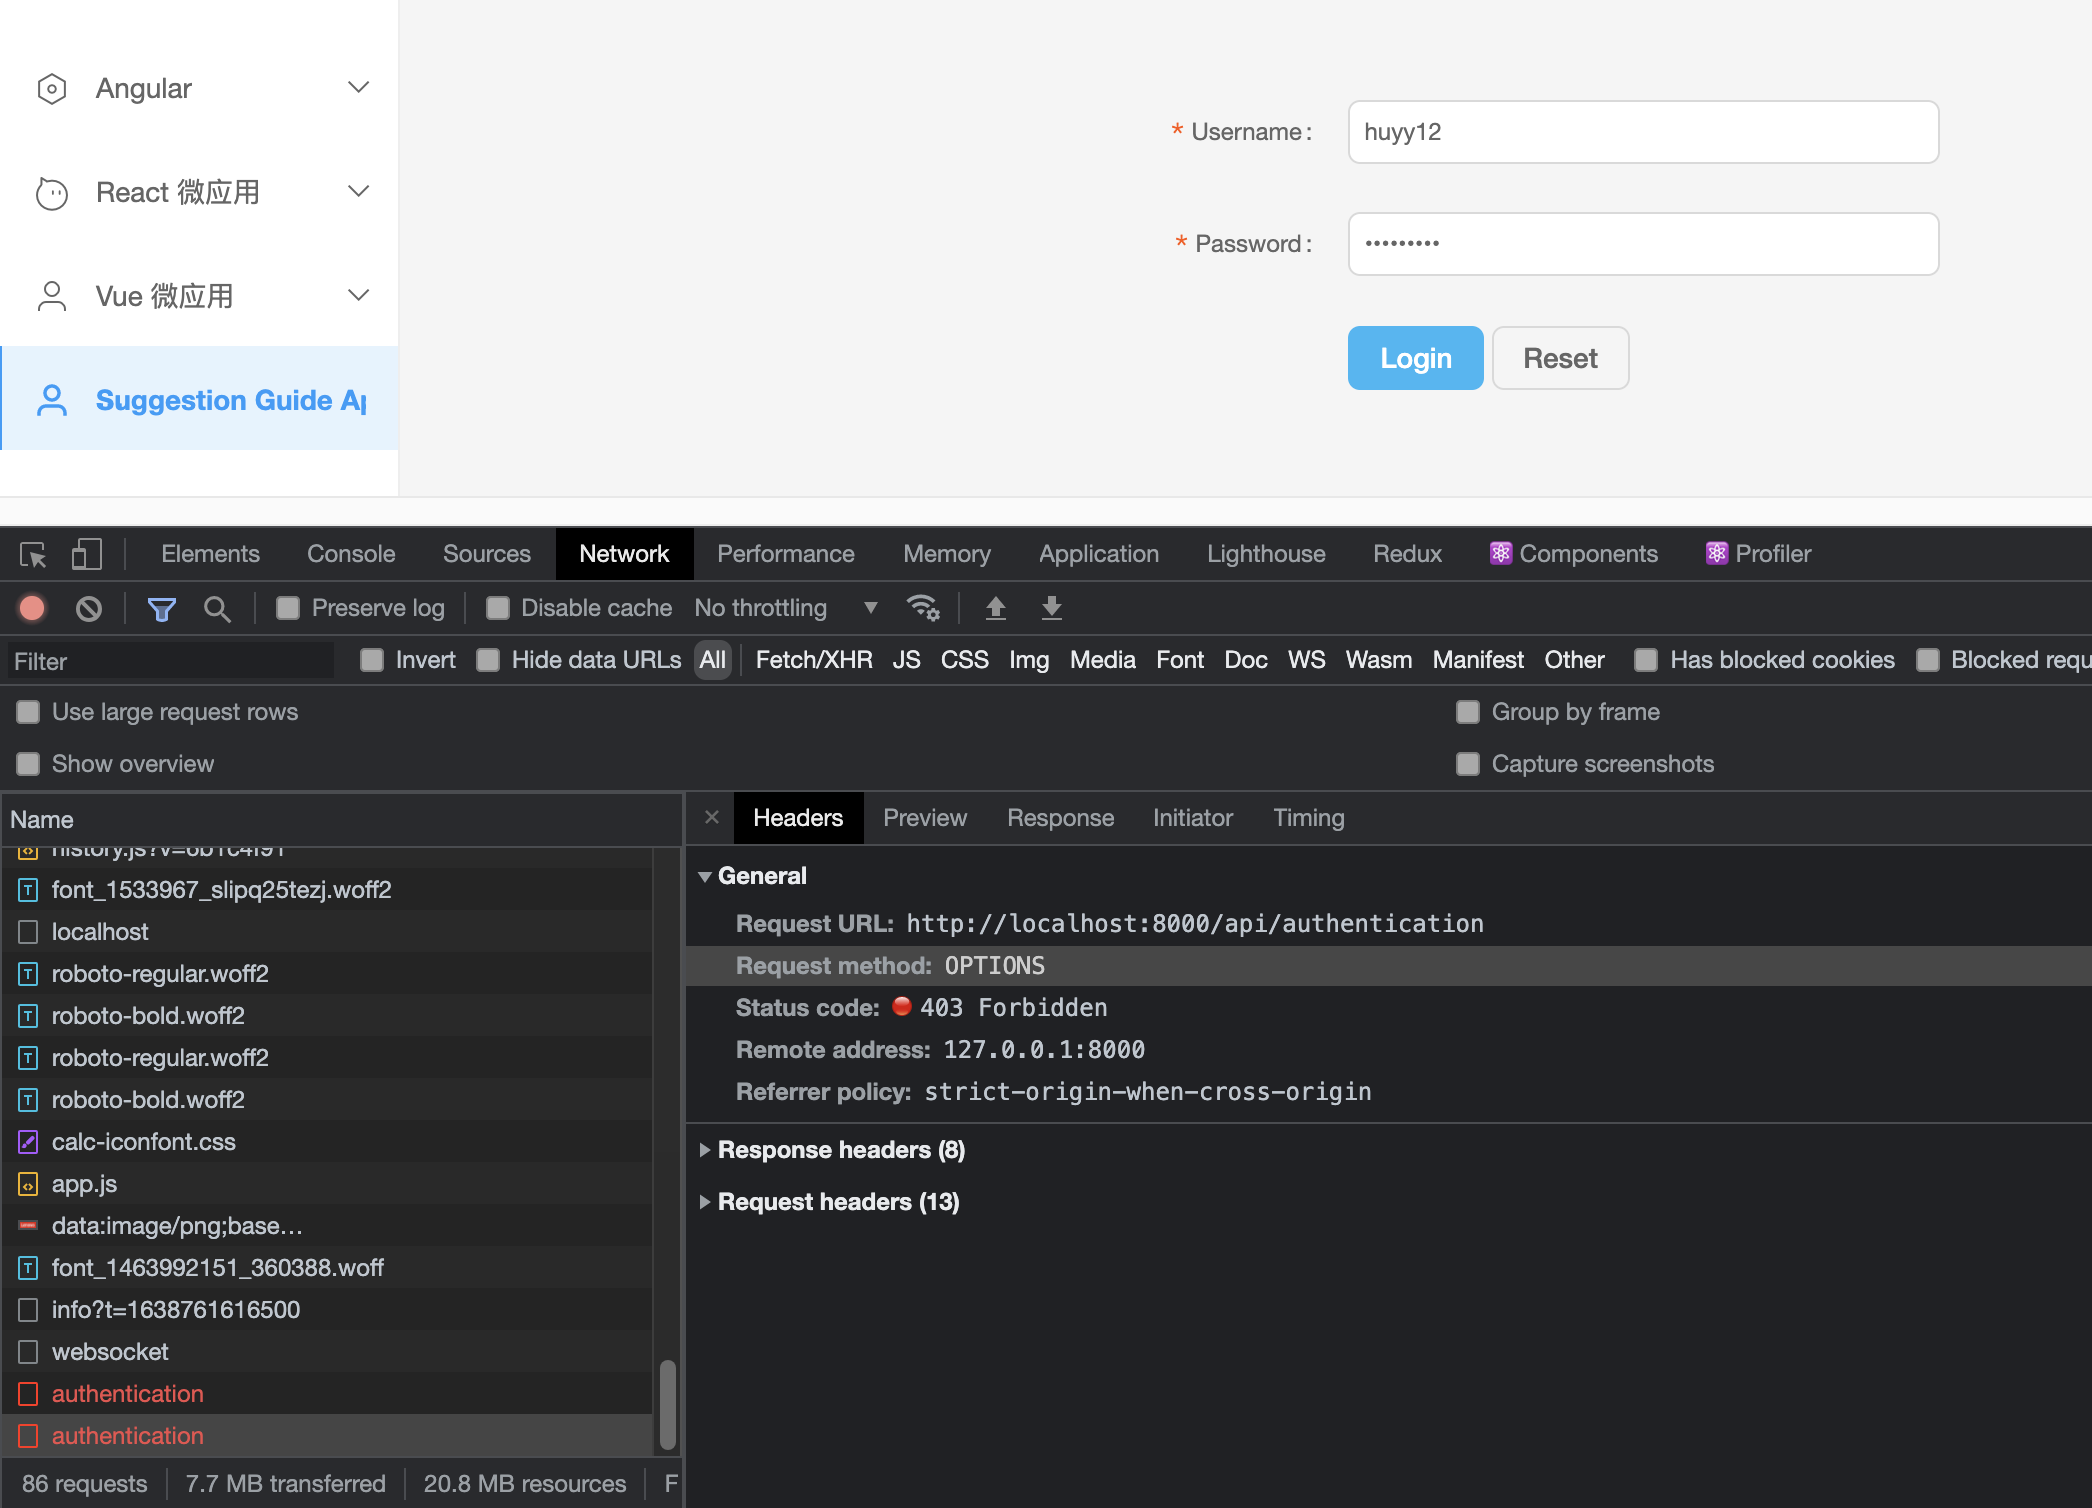Open the No throttling dropdown
The width and height of the screenshot is (2092, 1508).
click(x=786, y=608)
